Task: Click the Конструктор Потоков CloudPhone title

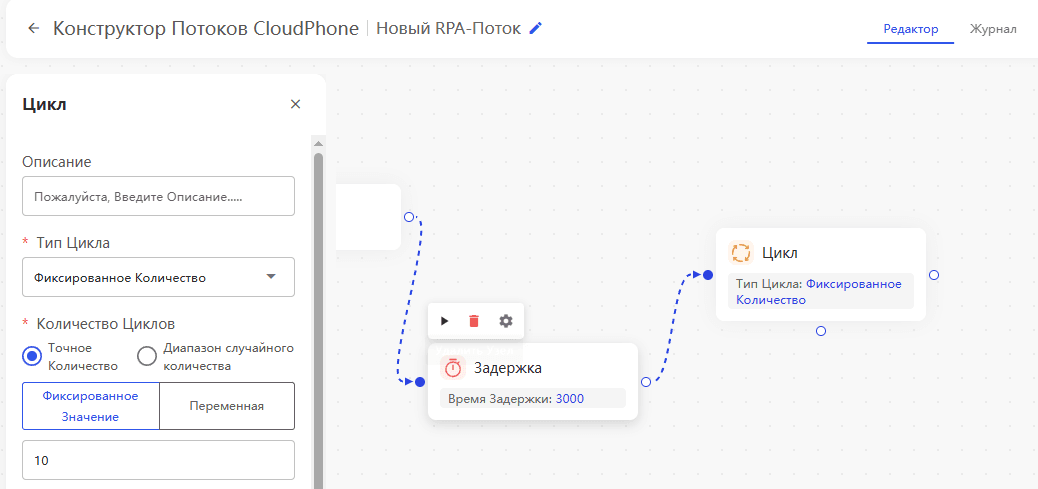Action: [206, 28]
